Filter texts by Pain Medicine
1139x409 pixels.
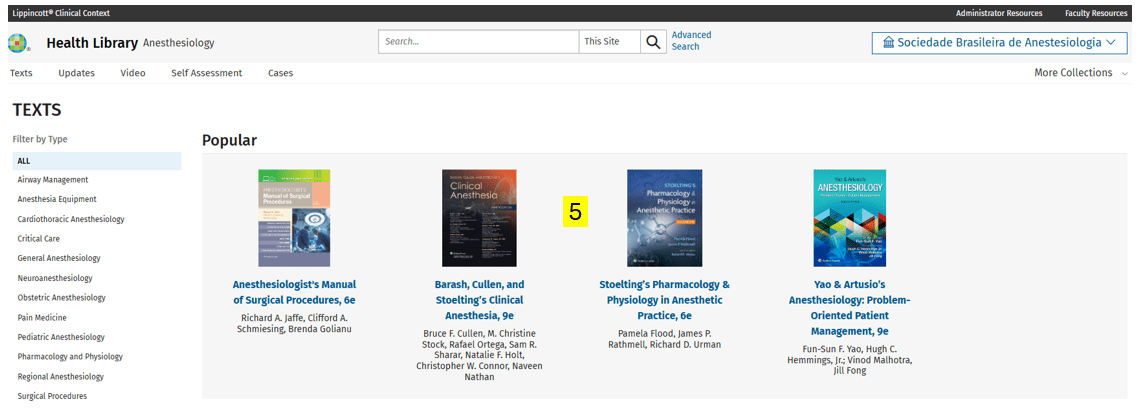pos(42,317)
